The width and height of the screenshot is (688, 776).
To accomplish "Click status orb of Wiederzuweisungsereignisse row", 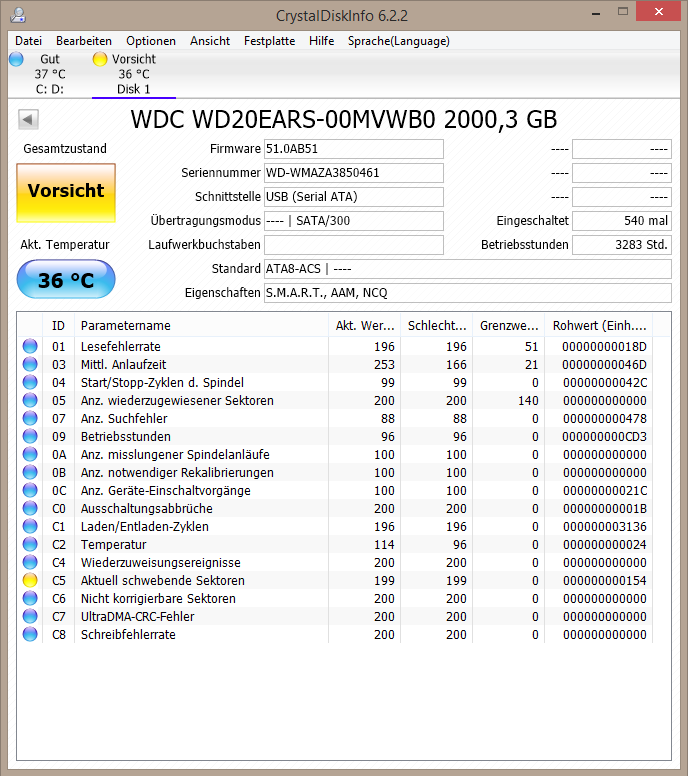I will point(30,562).
